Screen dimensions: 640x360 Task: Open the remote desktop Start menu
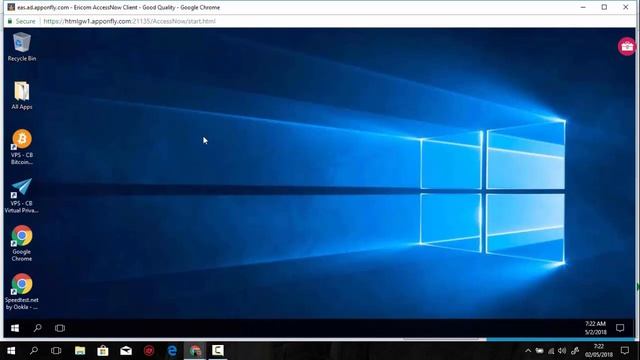[15, 328]
